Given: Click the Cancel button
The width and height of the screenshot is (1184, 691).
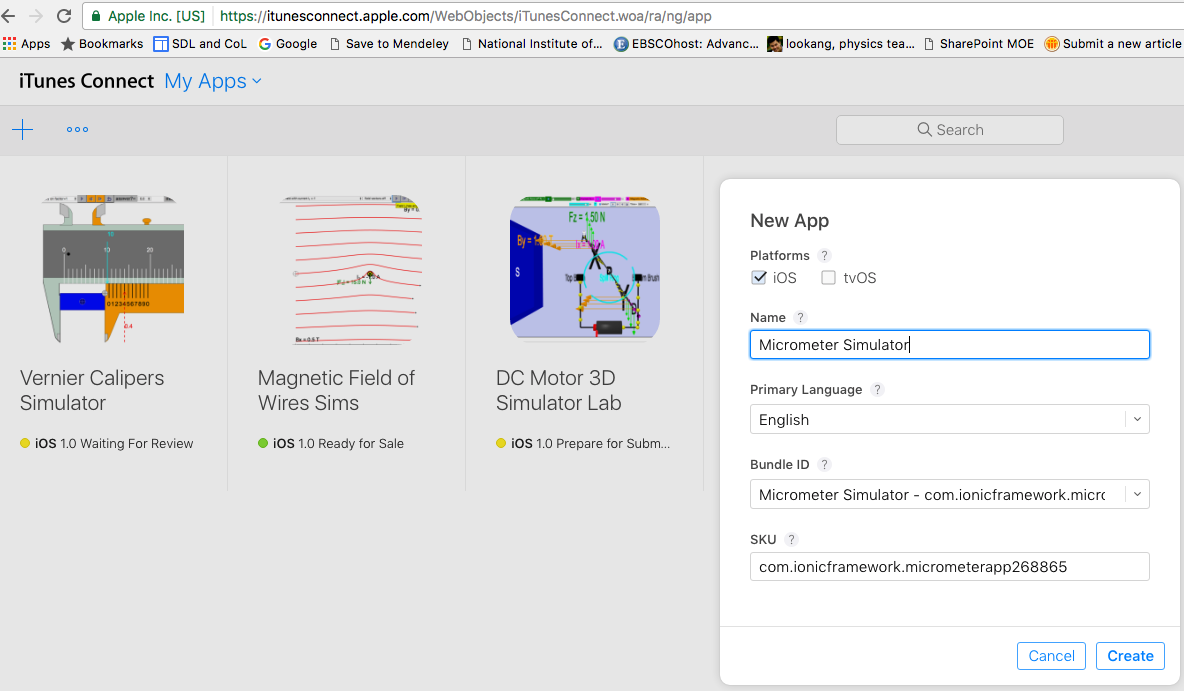Looking at the screenshot, I should [x=1051, y=656].
